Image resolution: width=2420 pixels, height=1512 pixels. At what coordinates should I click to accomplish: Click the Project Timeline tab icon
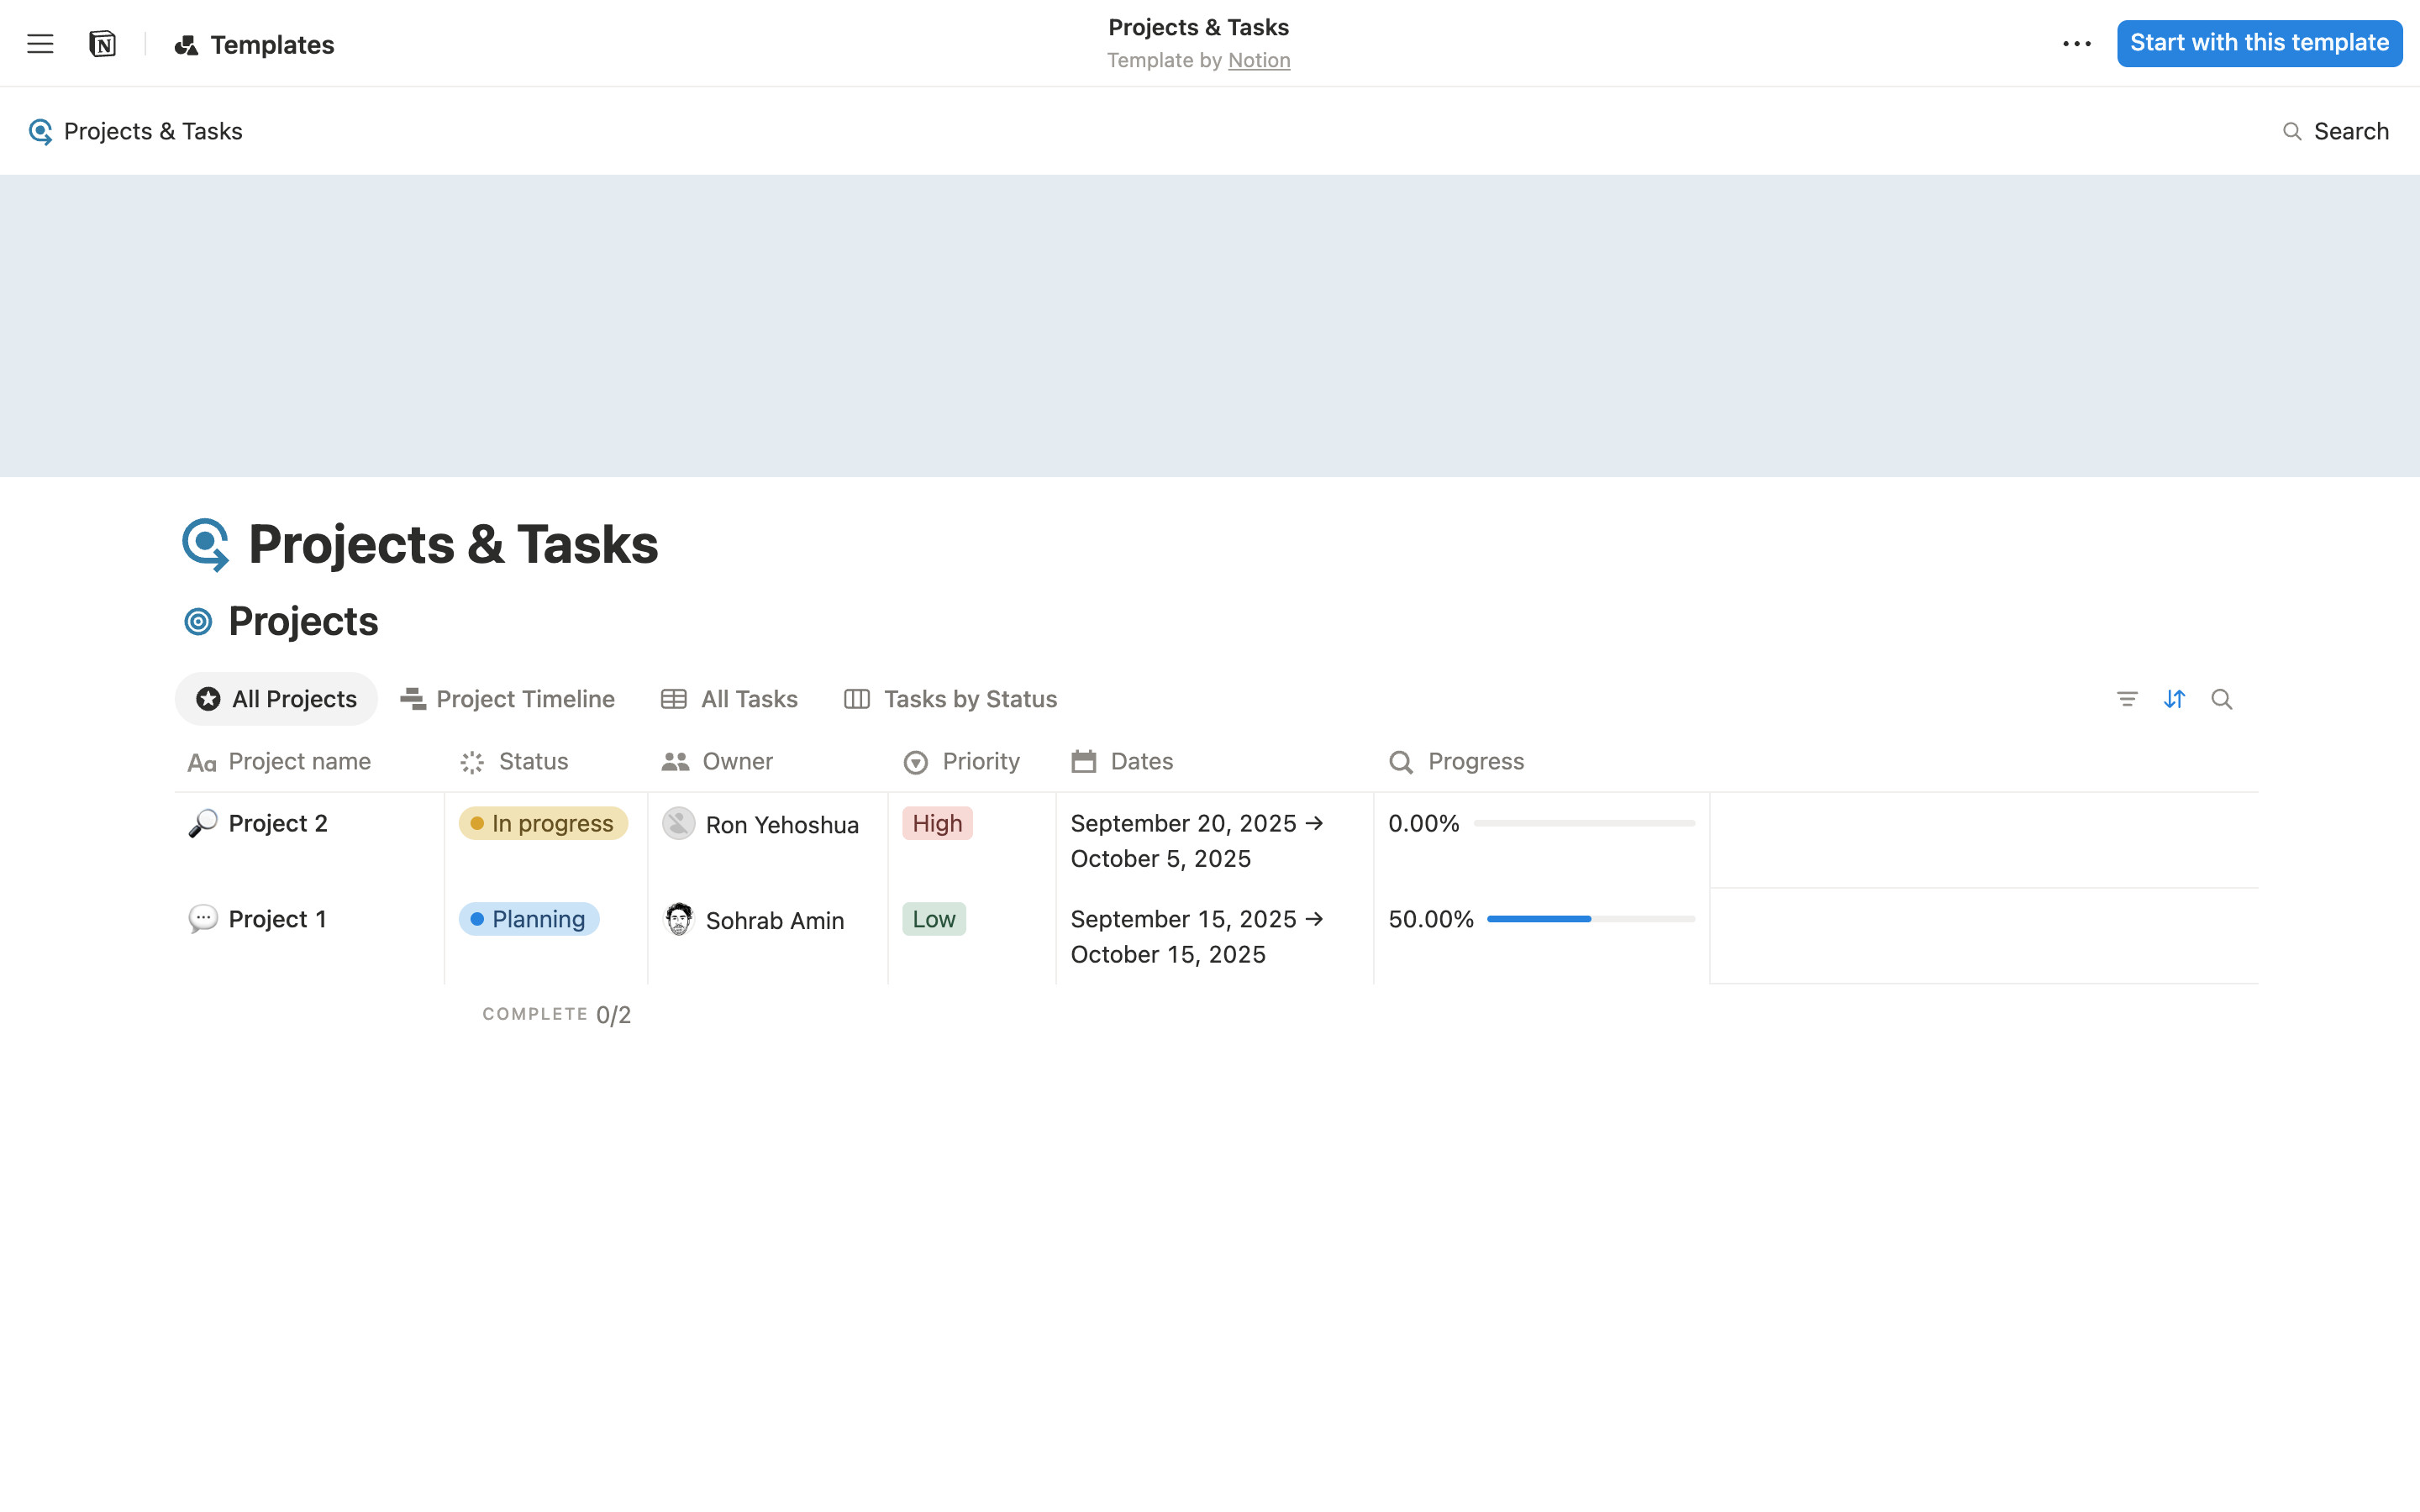click(x=413, y=699)
